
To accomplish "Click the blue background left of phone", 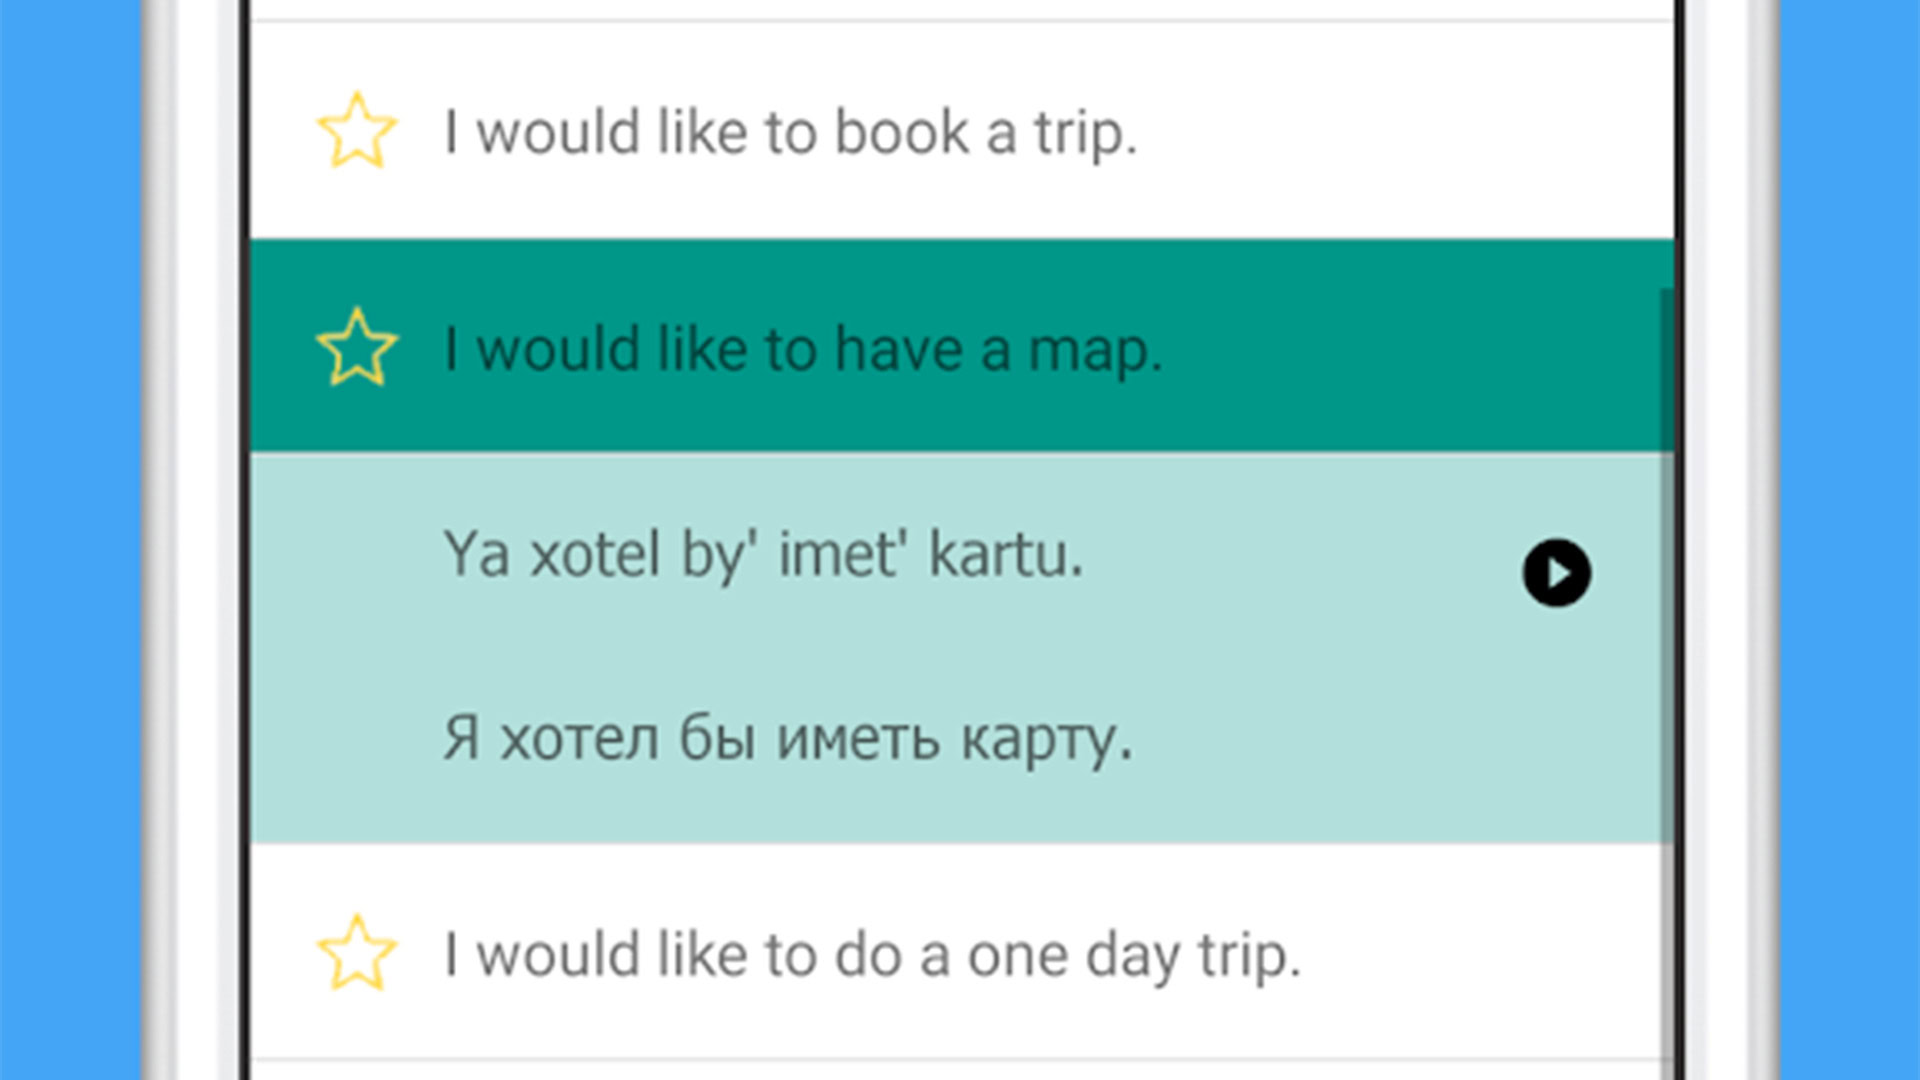I will coord(70,540).
